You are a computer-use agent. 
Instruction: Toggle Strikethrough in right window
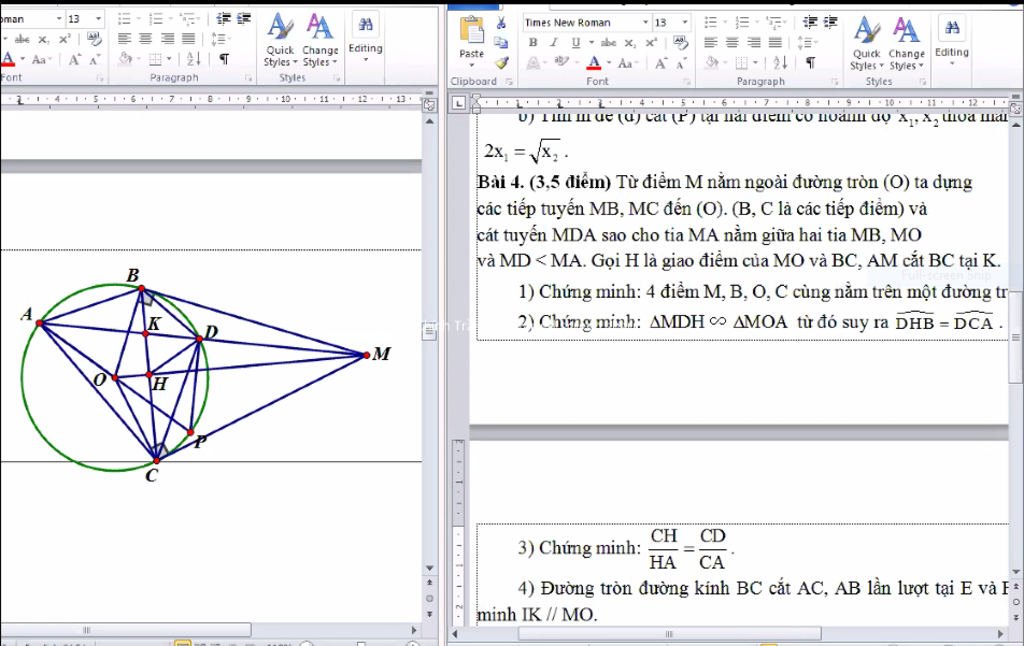pos(609,42)
